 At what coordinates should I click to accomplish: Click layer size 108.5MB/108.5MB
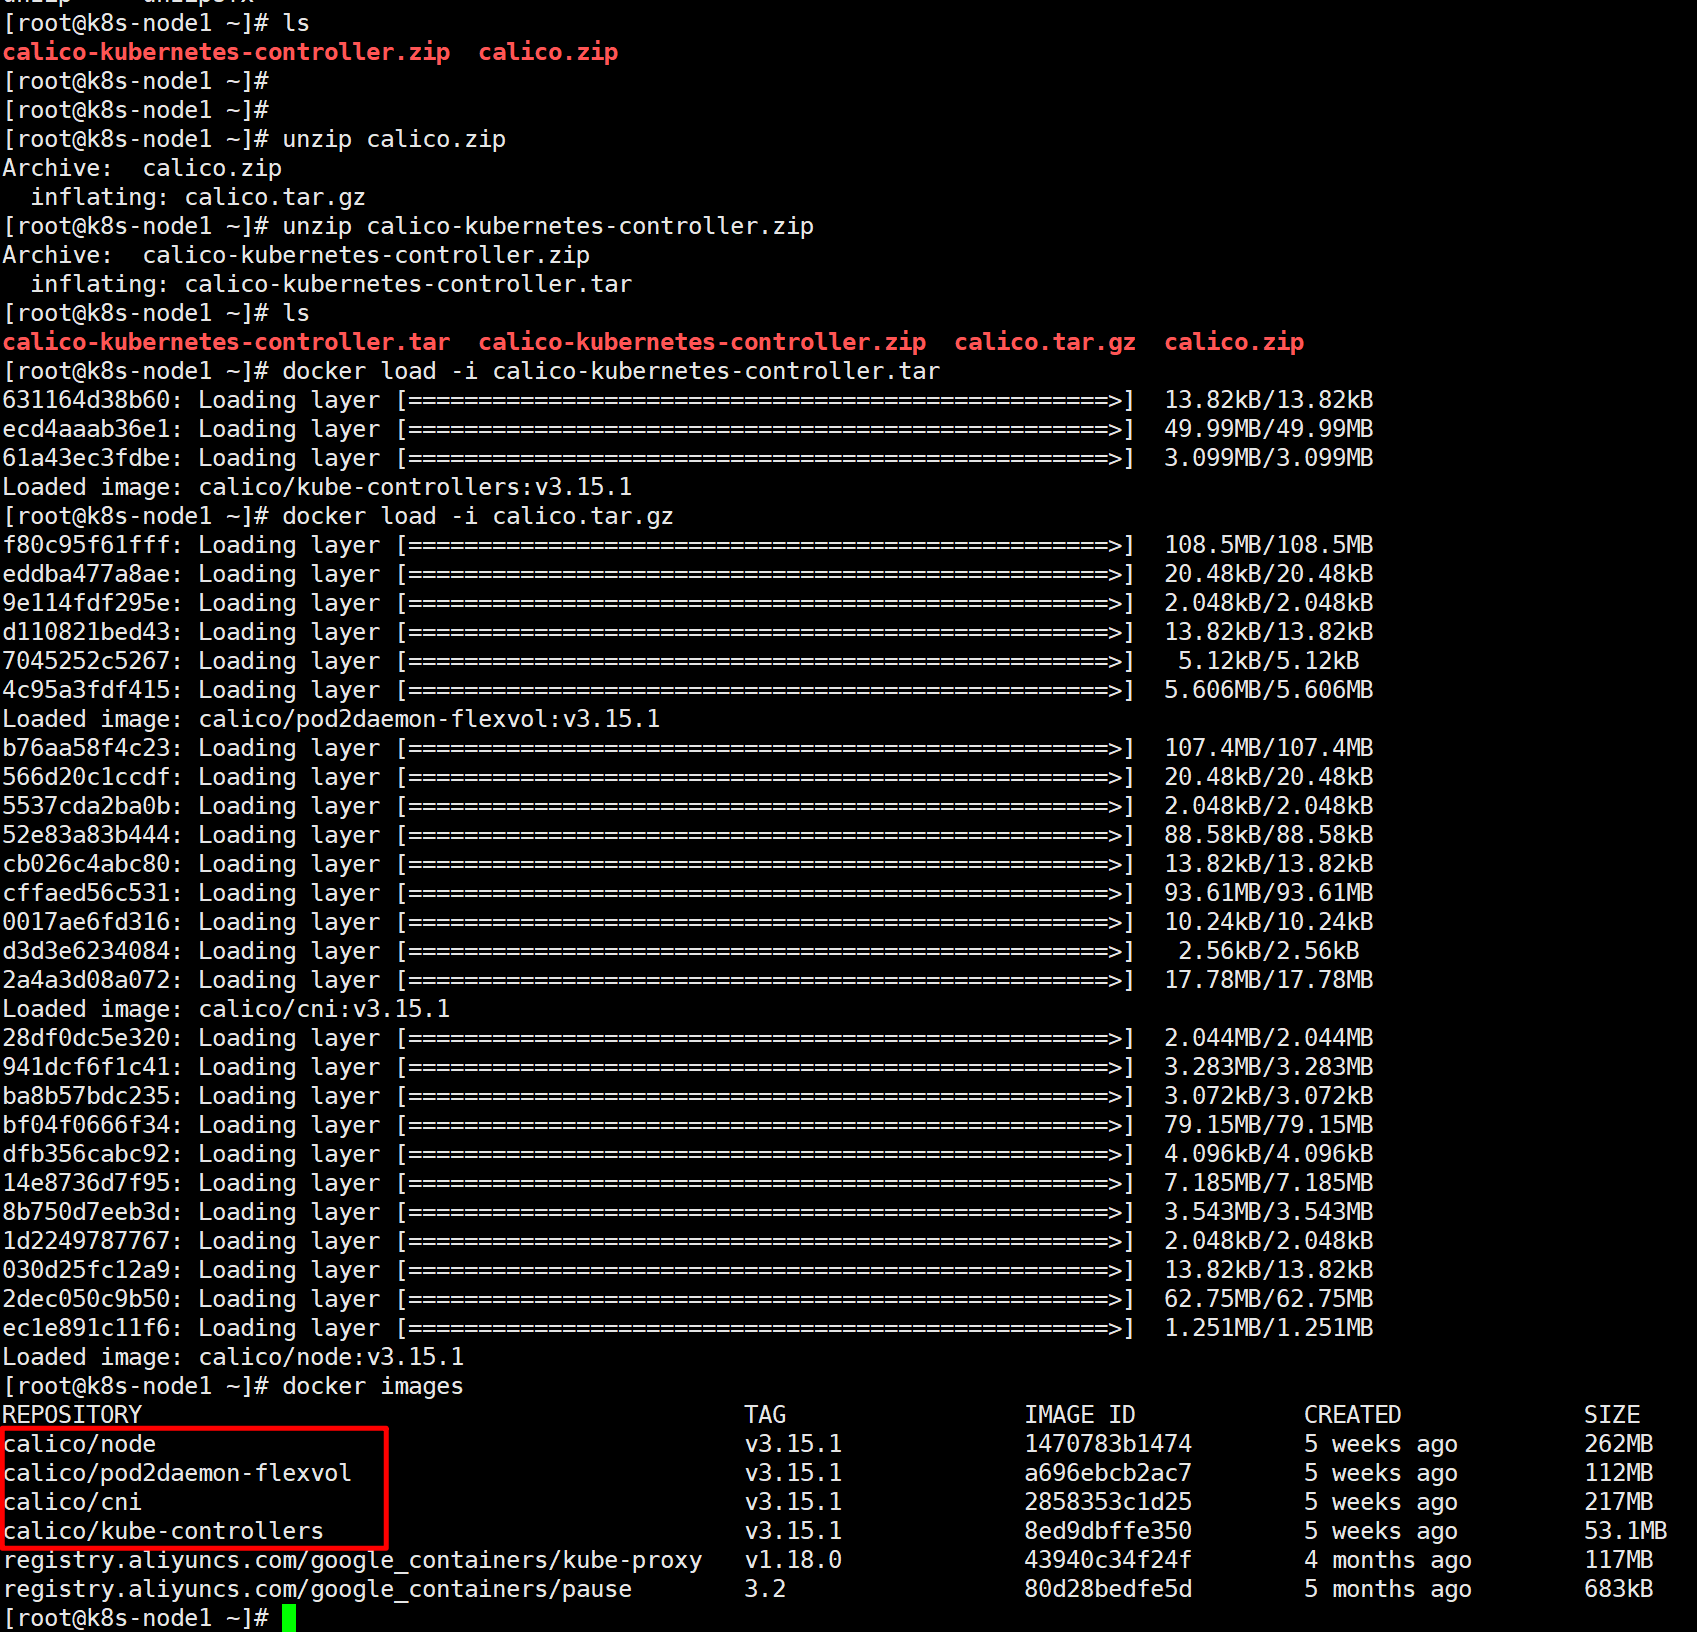click(1269, 545)
